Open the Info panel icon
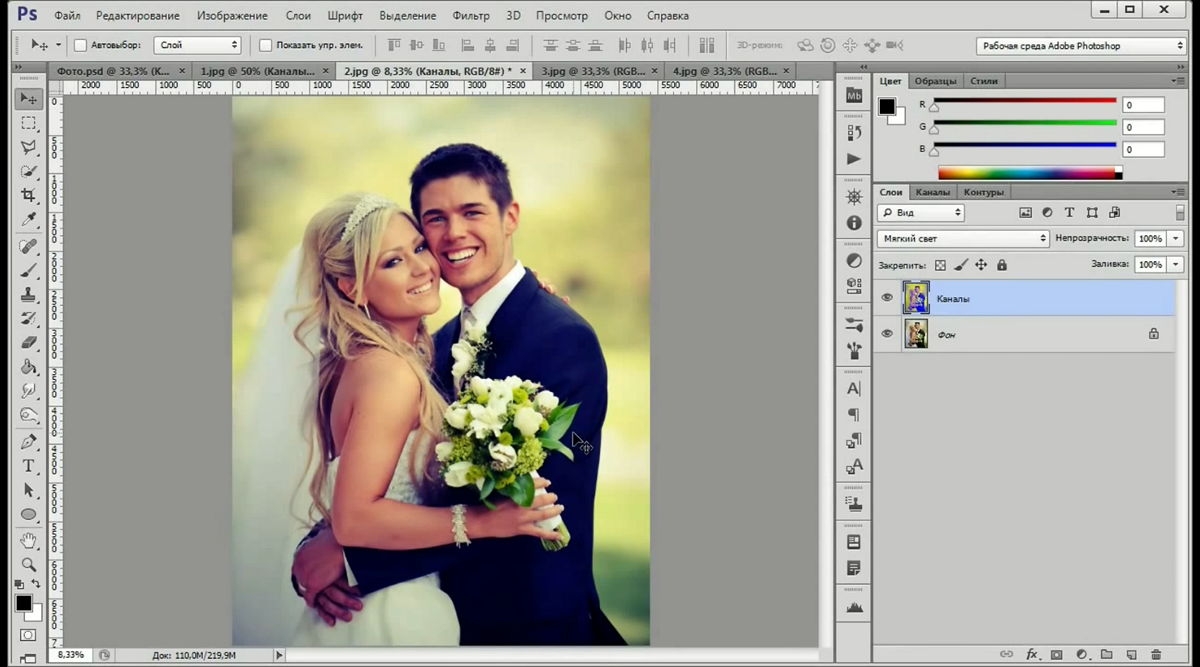Screen dimensions: 1200x667 tap(853, 223)
